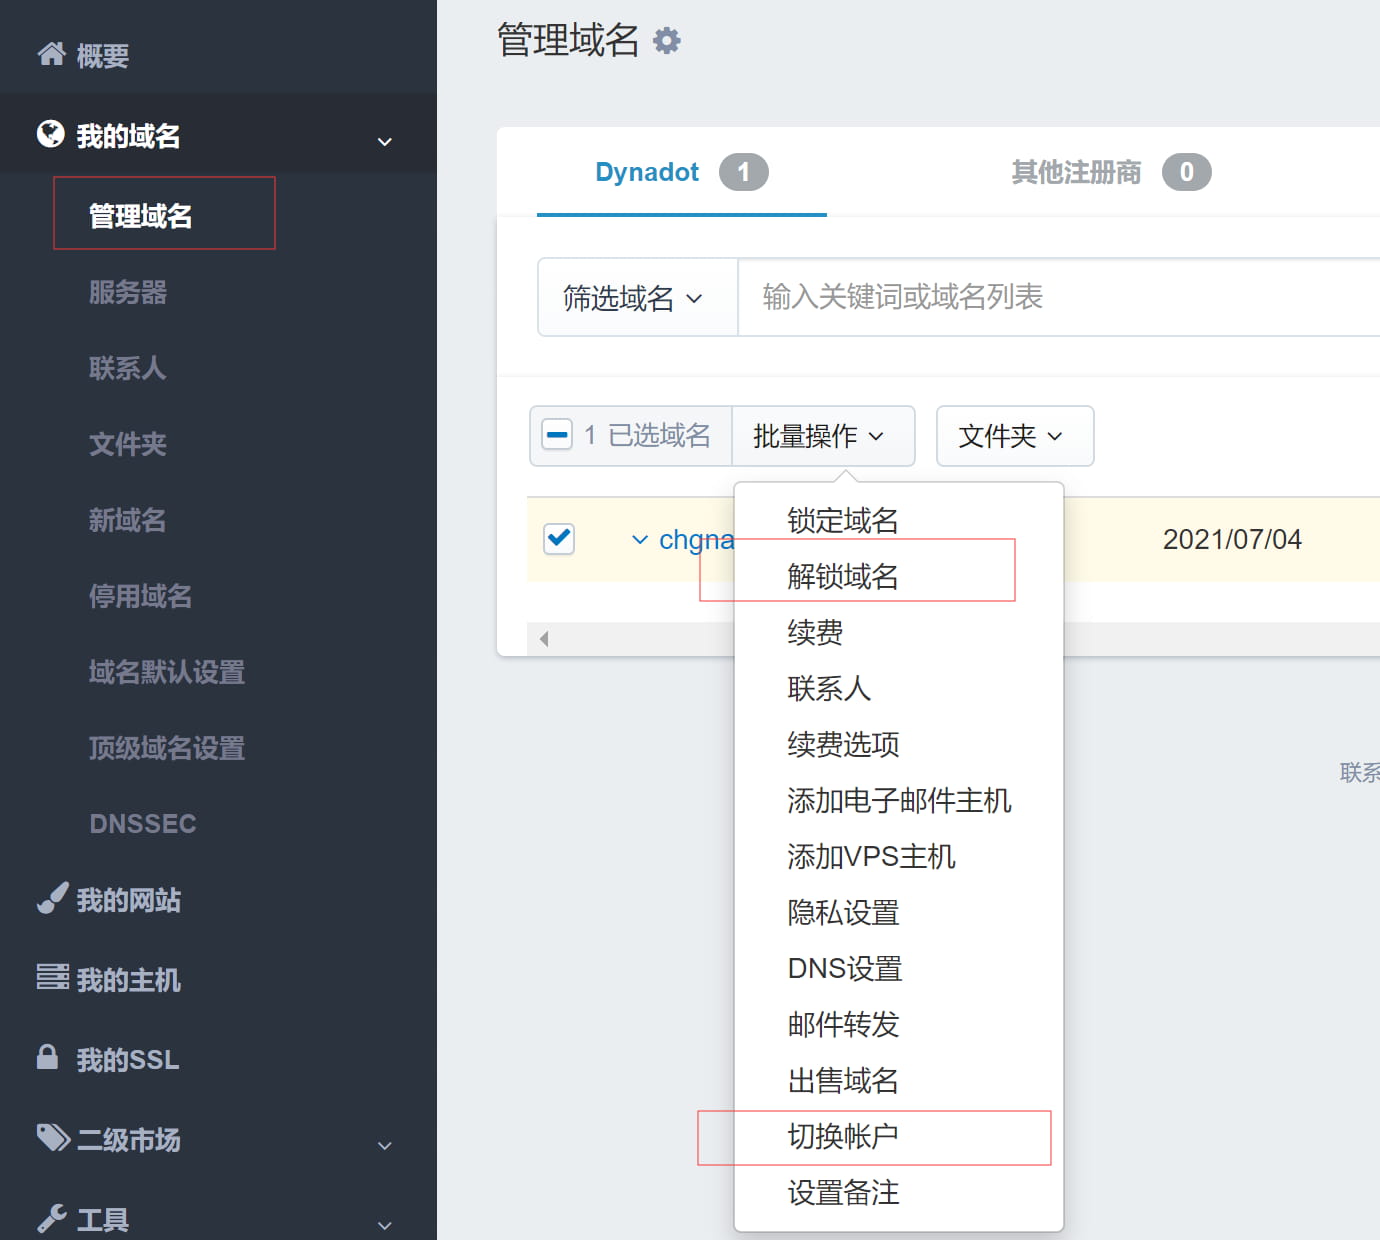Viewport: 1380px width, 1240px height.
Task: Select the 我的主机 hosting icon
Action: 50,978
